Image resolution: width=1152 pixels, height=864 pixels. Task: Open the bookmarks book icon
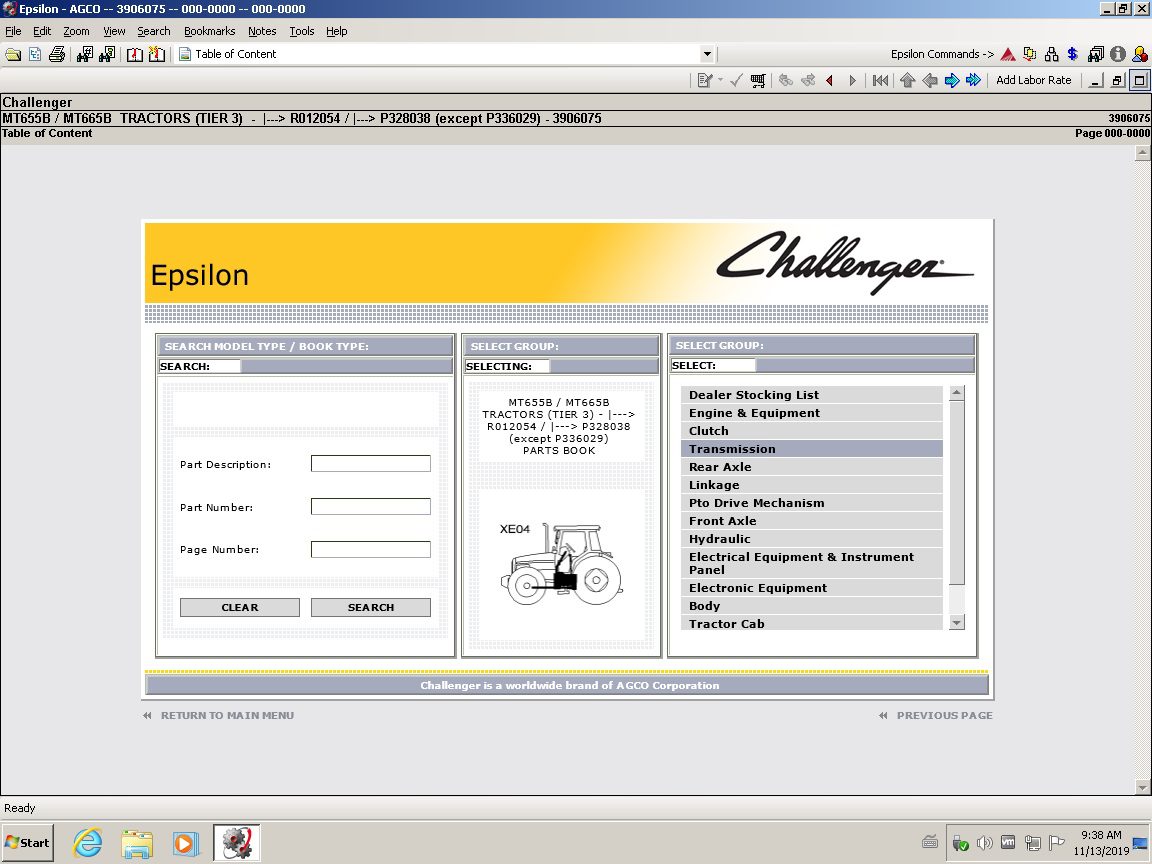(134, 54)
